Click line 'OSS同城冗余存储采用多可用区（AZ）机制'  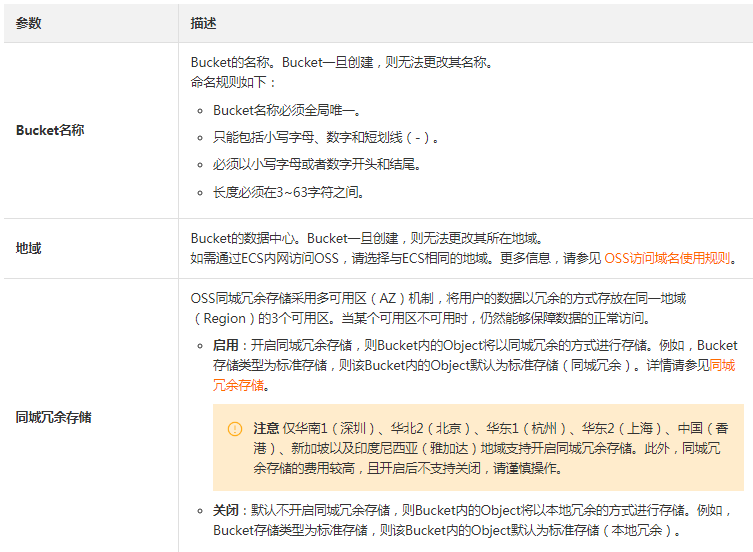pyautogui.click(x=438, y=298)
